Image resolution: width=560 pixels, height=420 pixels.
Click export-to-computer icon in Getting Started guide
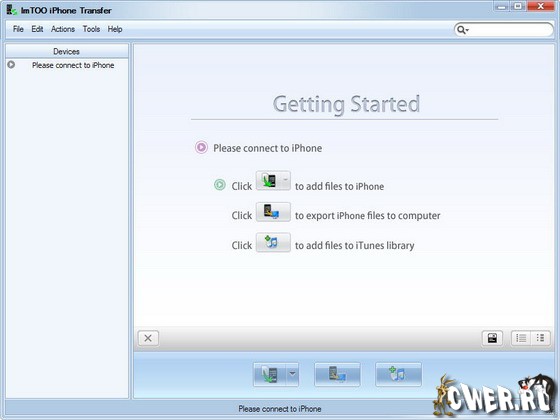click(x=273, y=212)
